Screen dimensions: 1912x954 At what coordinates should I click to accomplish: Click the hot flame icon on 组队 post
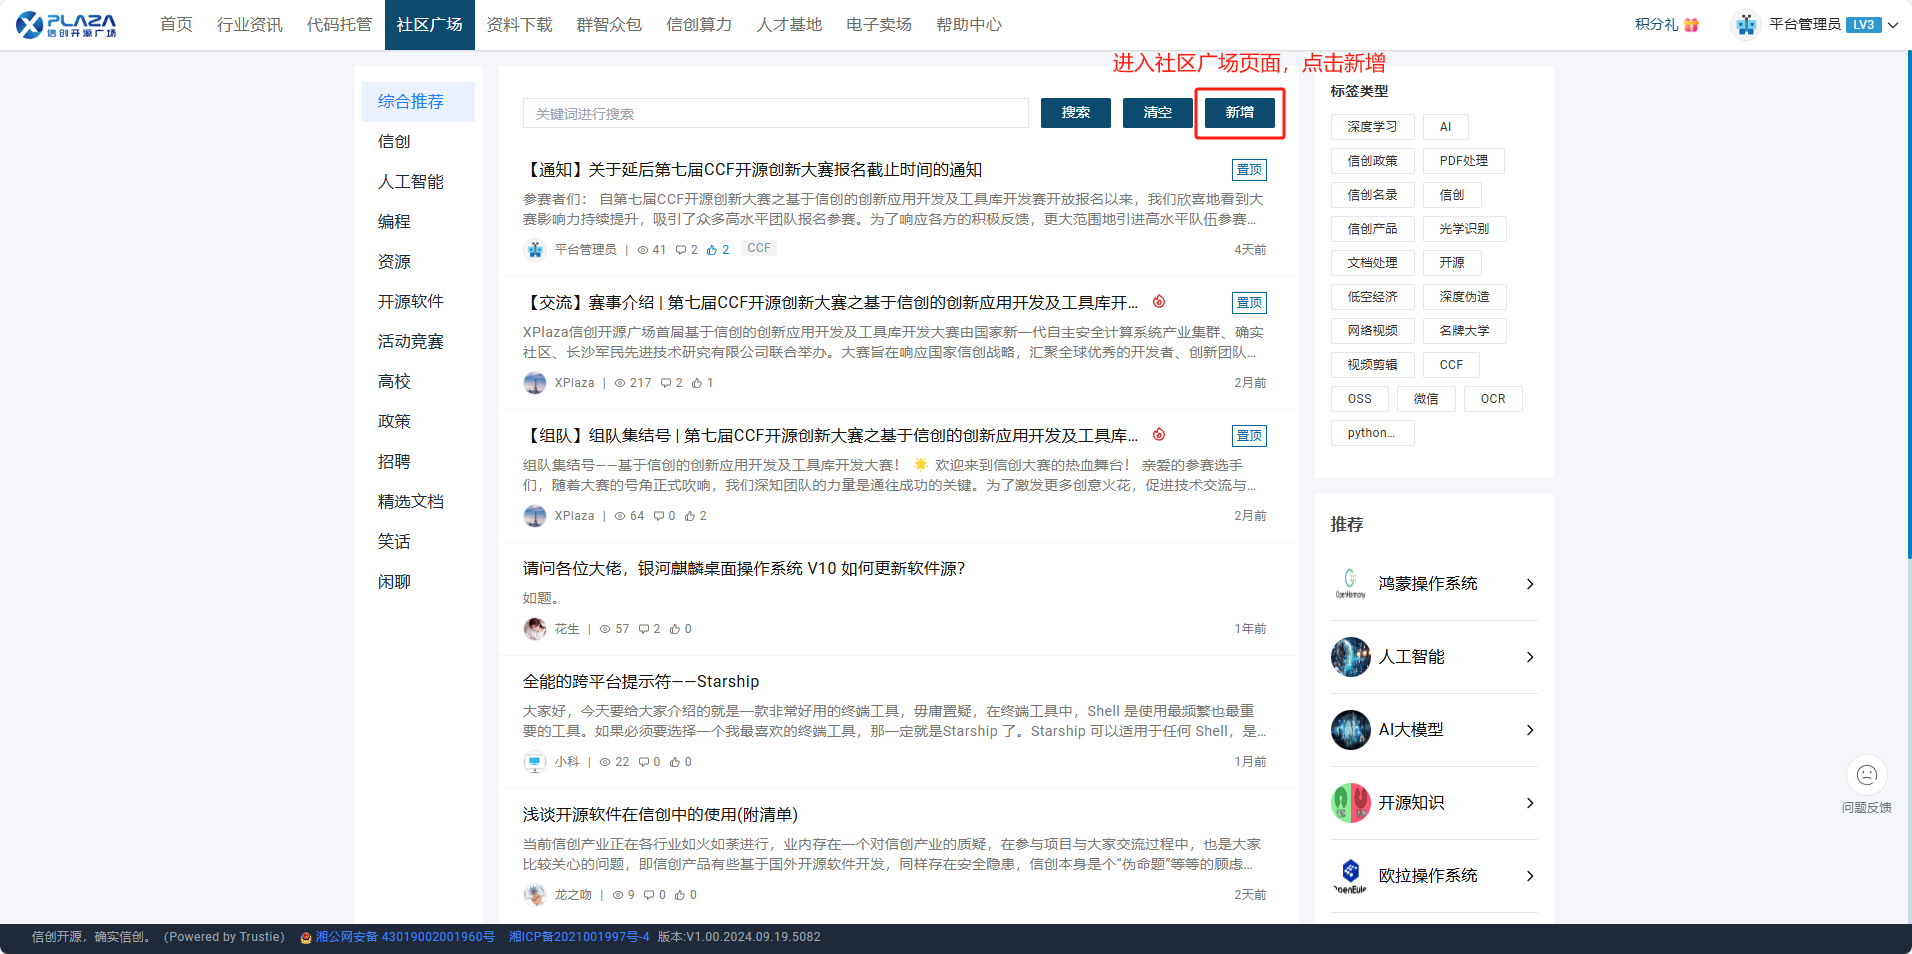[x=1159, y=435]
